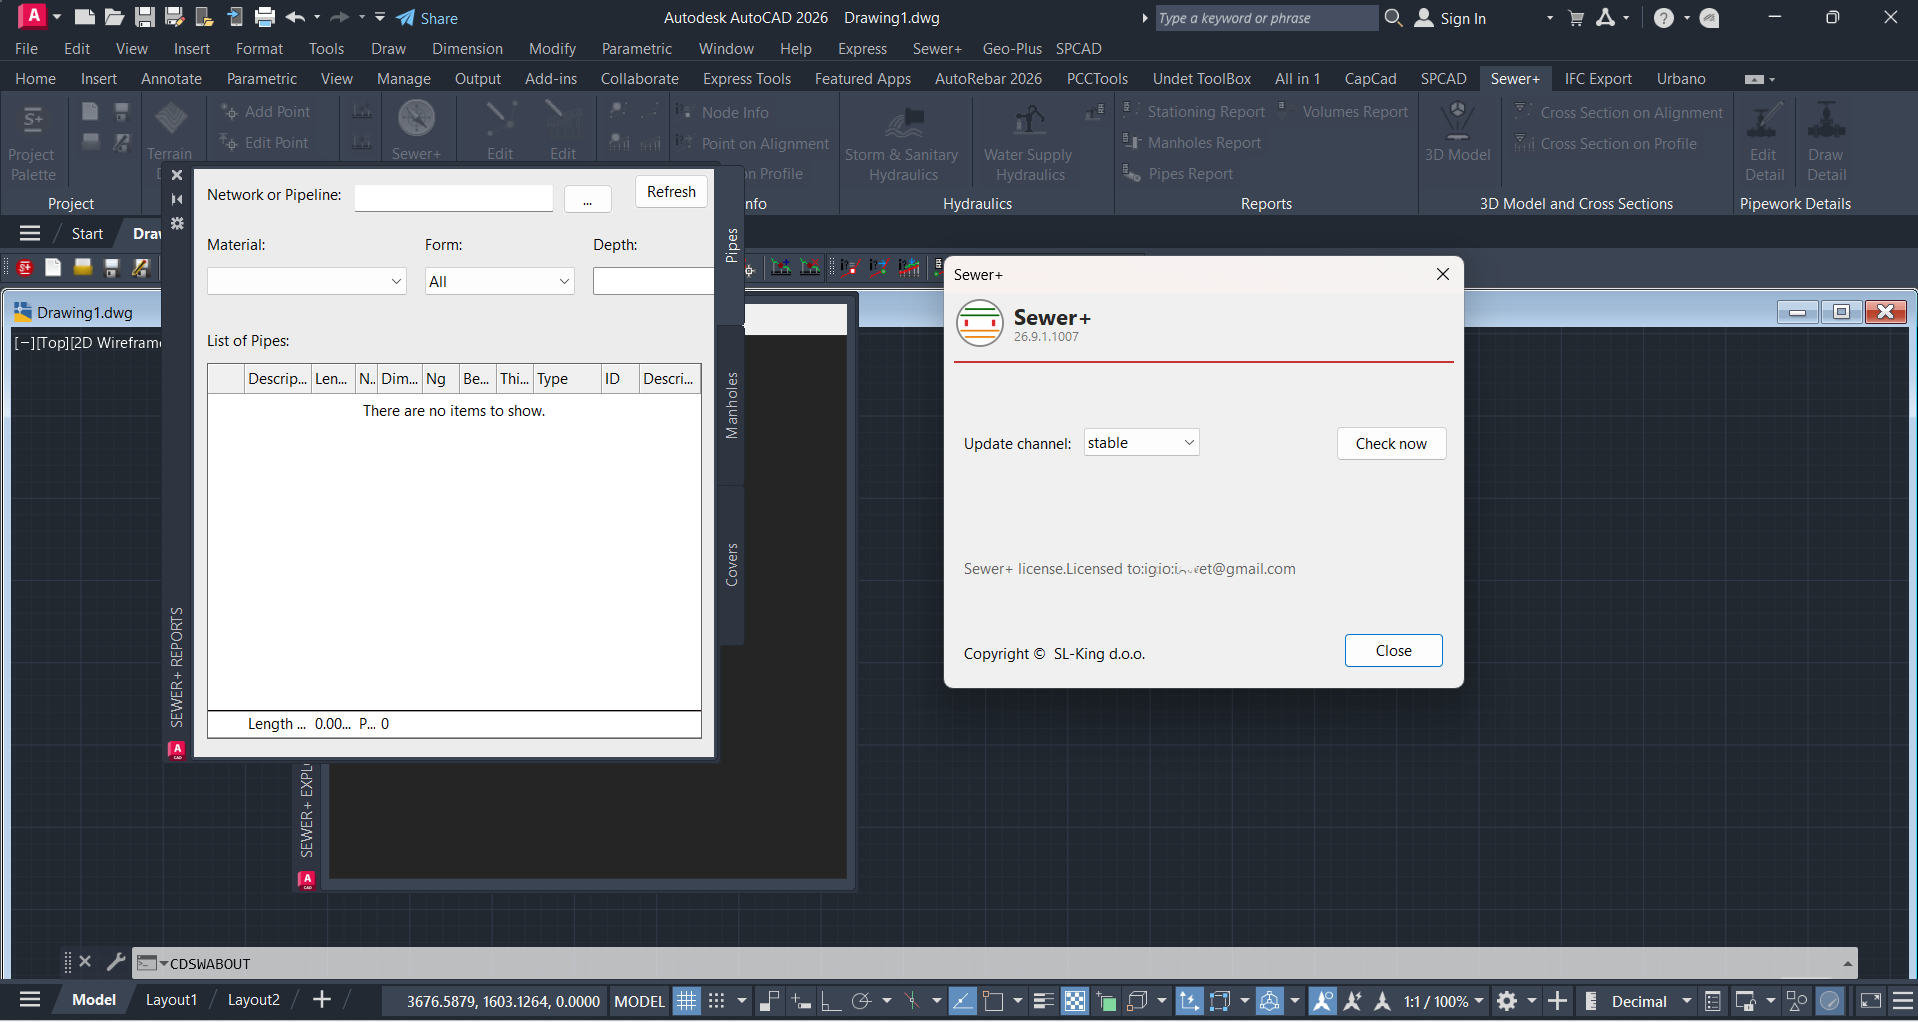Click the status bar Customization hamburger icon
This screenshot has width=1918, height=1022.
tap(1902, 1001)
